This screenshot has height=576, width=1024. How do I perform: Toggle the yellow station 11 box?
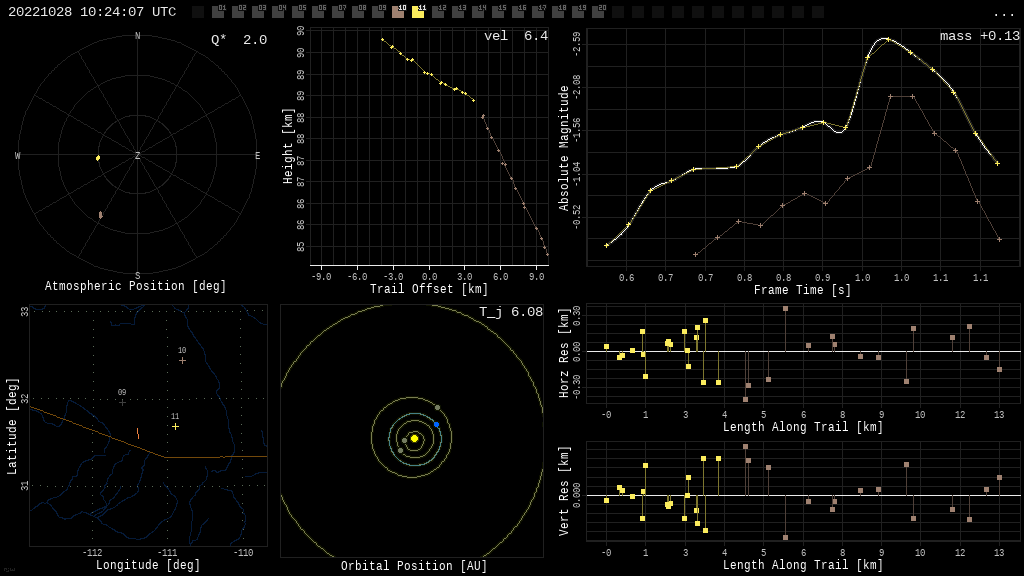[418, 12]
